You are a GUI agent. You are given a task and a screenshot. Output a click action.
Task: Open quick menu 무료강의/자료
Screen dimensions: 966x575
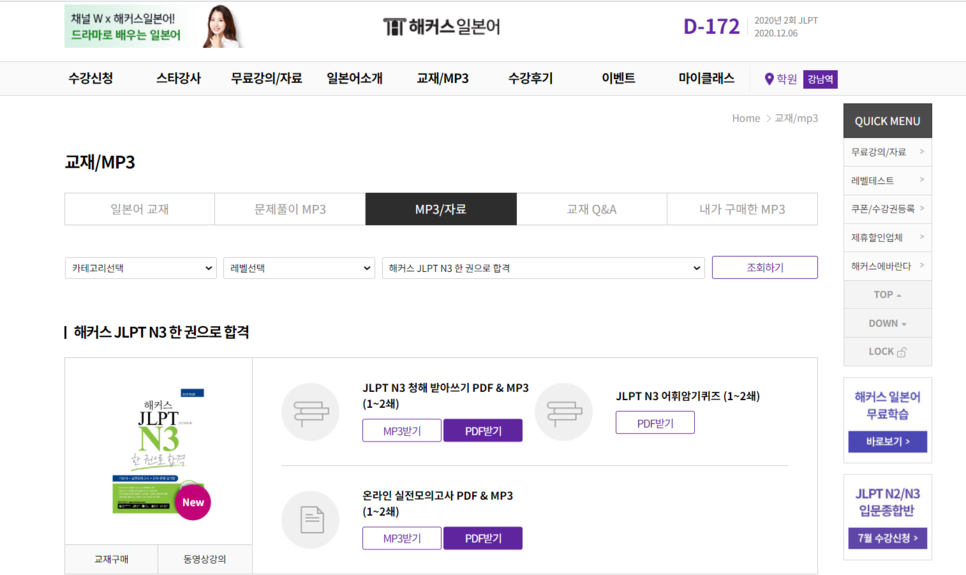pyautogui.click(x=887, y=152)
